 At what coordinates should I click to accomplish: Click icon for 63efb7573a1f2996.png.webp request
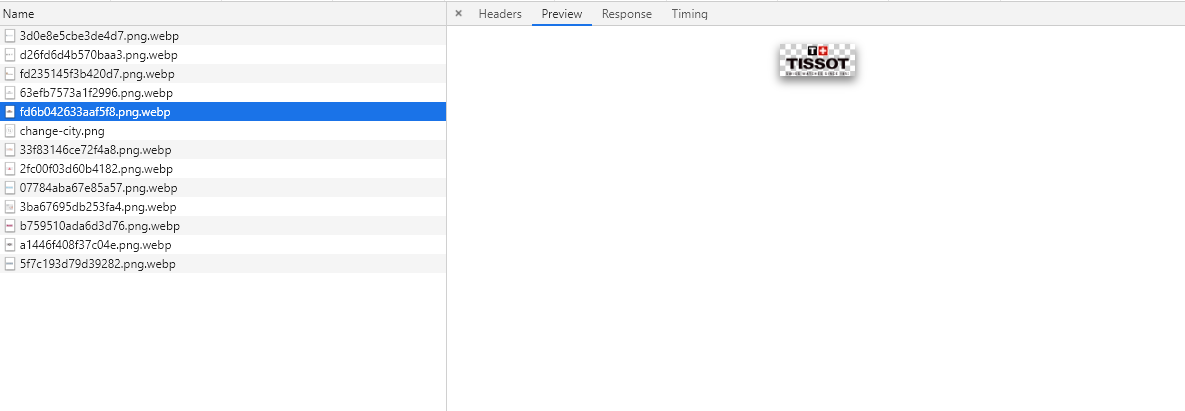click(x=10, y=93)
